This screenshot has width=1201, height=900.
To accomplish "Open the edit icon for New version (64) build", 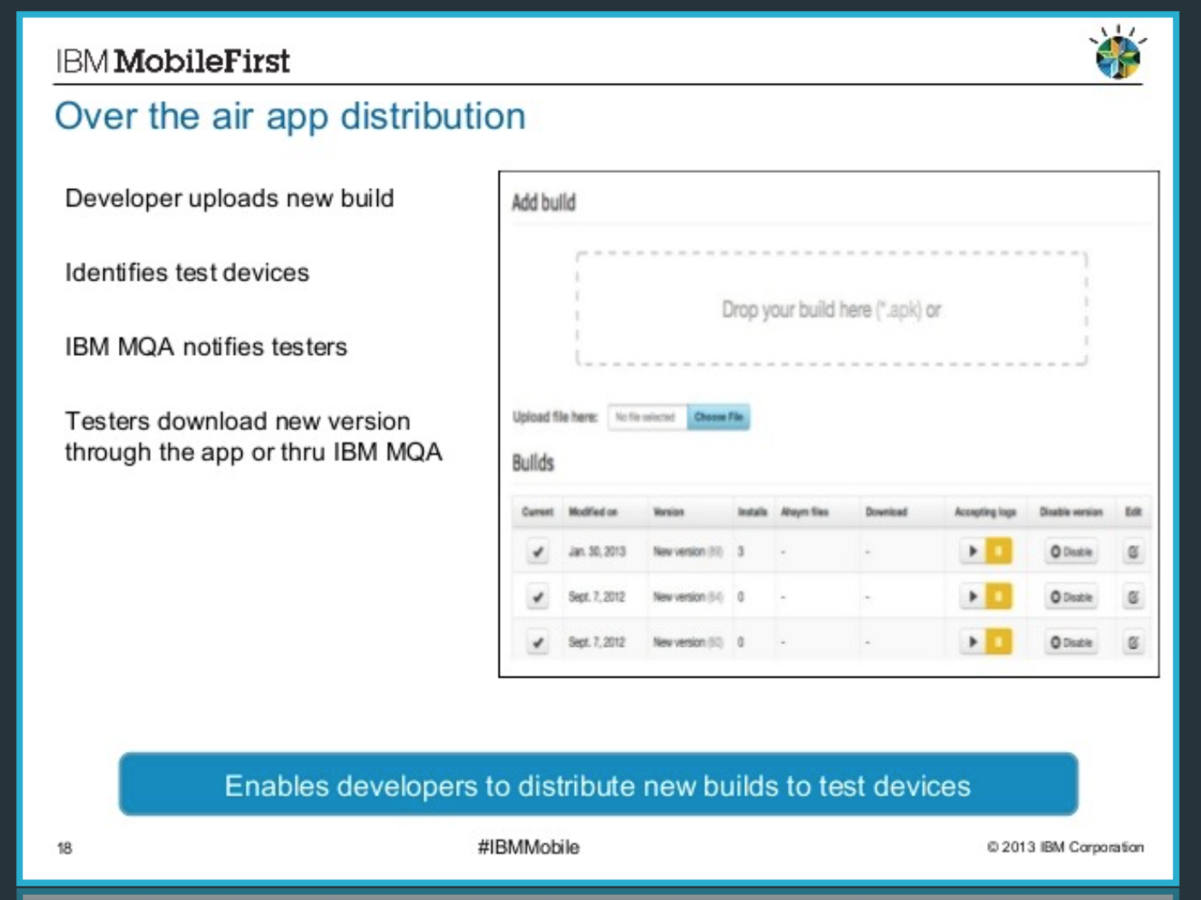I will point(1133,597).
